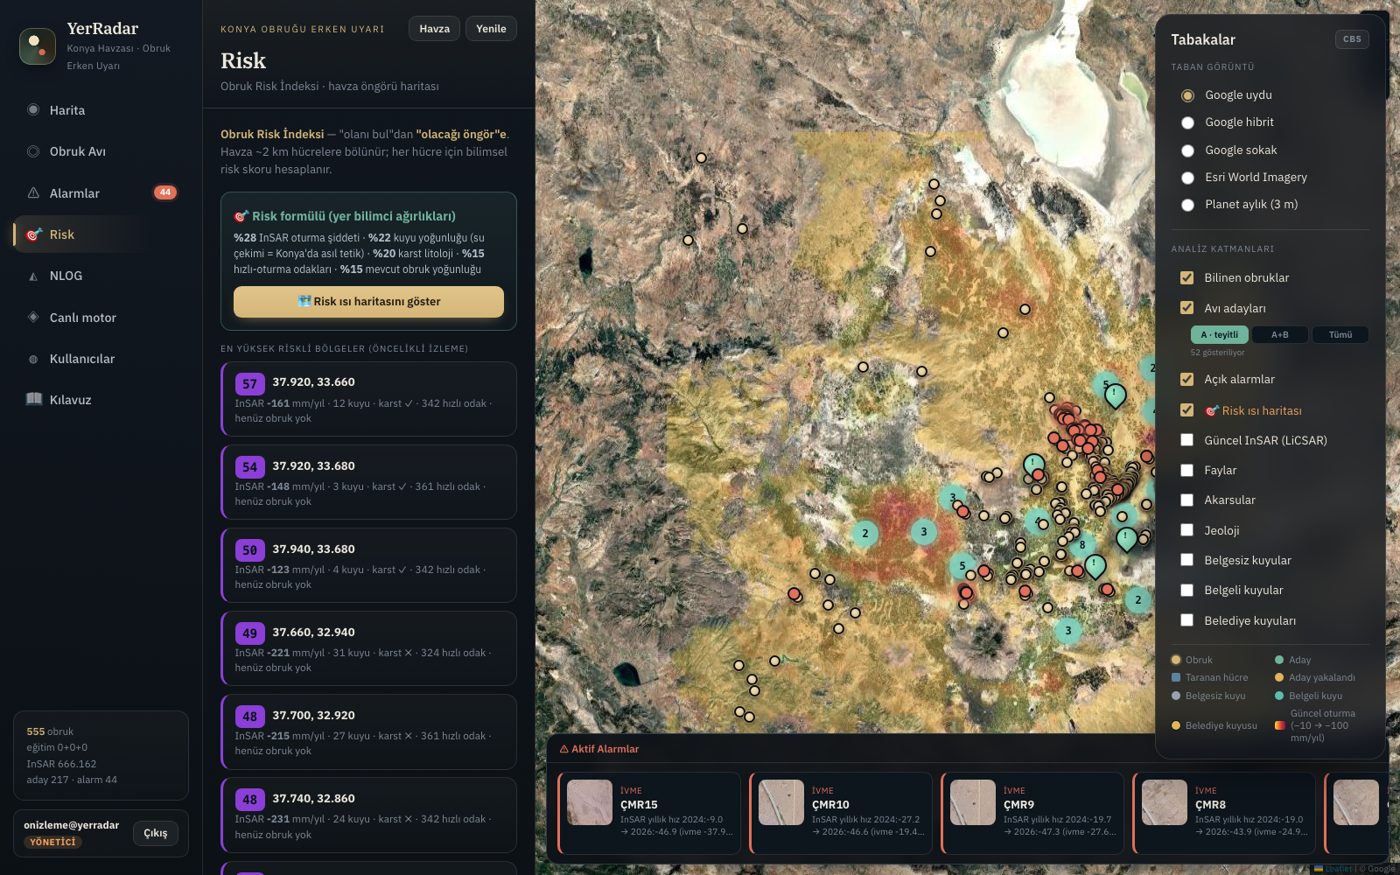
Task: Disable the Risk ısı haritası layer
Action: (x=1187, y=410)
